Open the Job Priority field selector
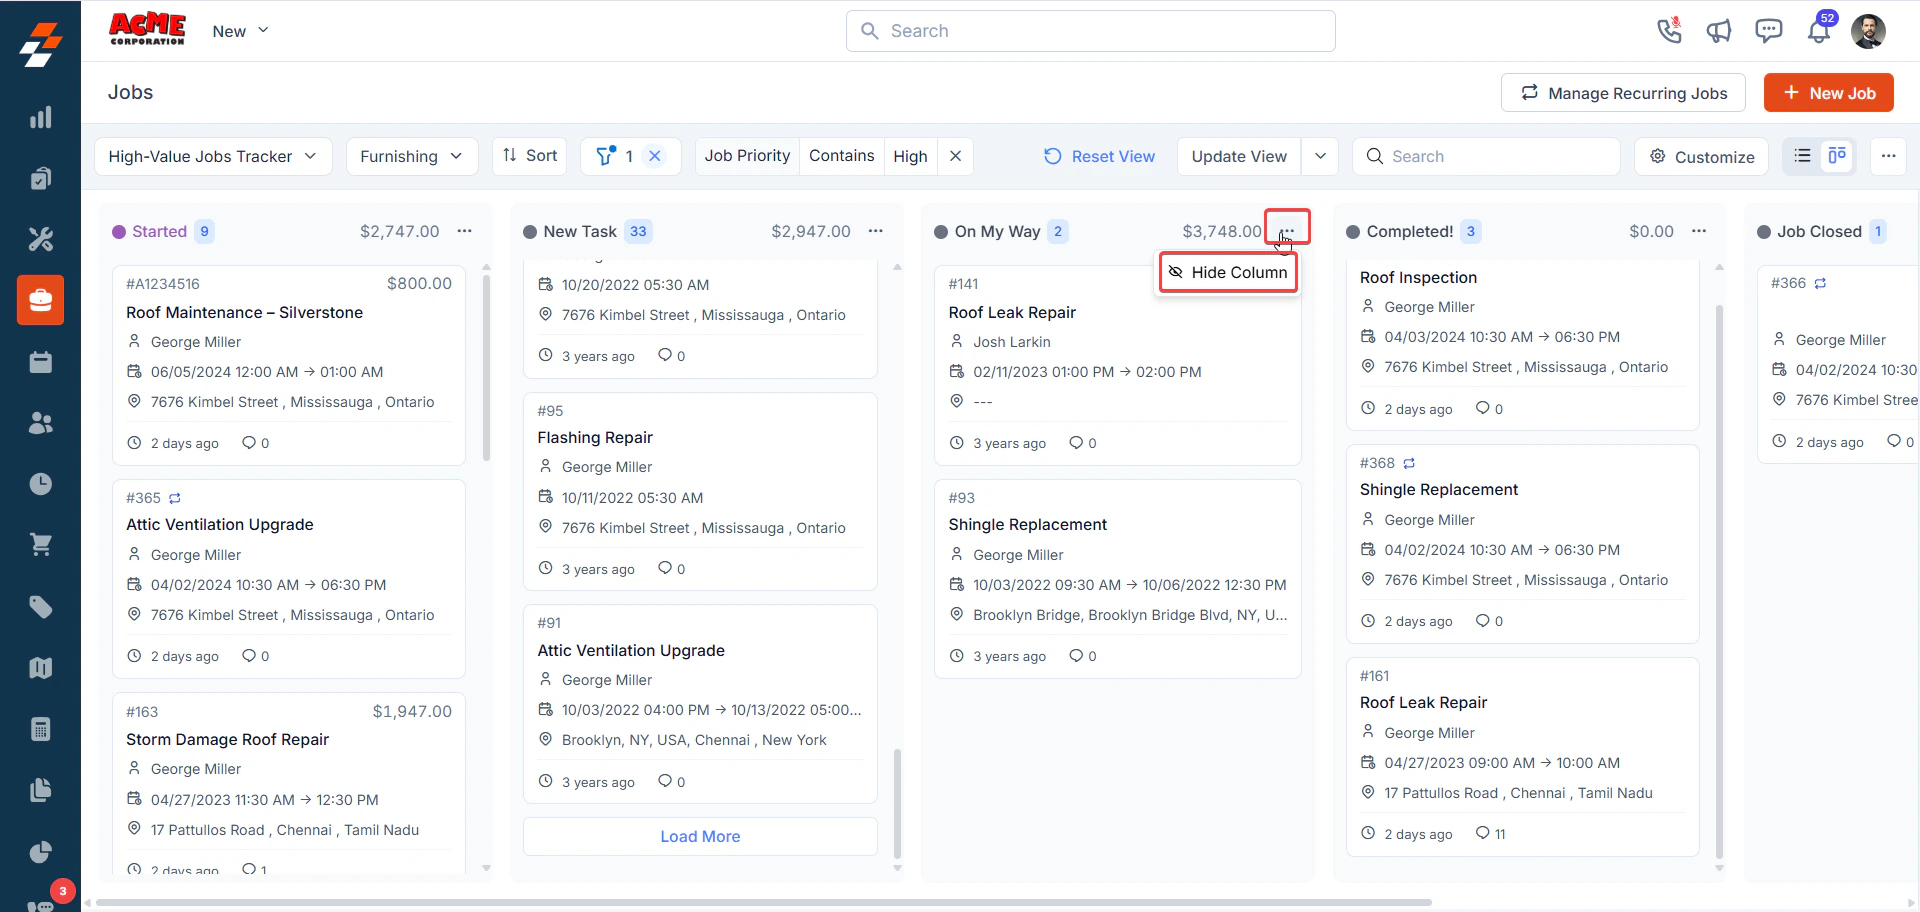This screenshot has height=912, width=1920. [x=747, y=156]
